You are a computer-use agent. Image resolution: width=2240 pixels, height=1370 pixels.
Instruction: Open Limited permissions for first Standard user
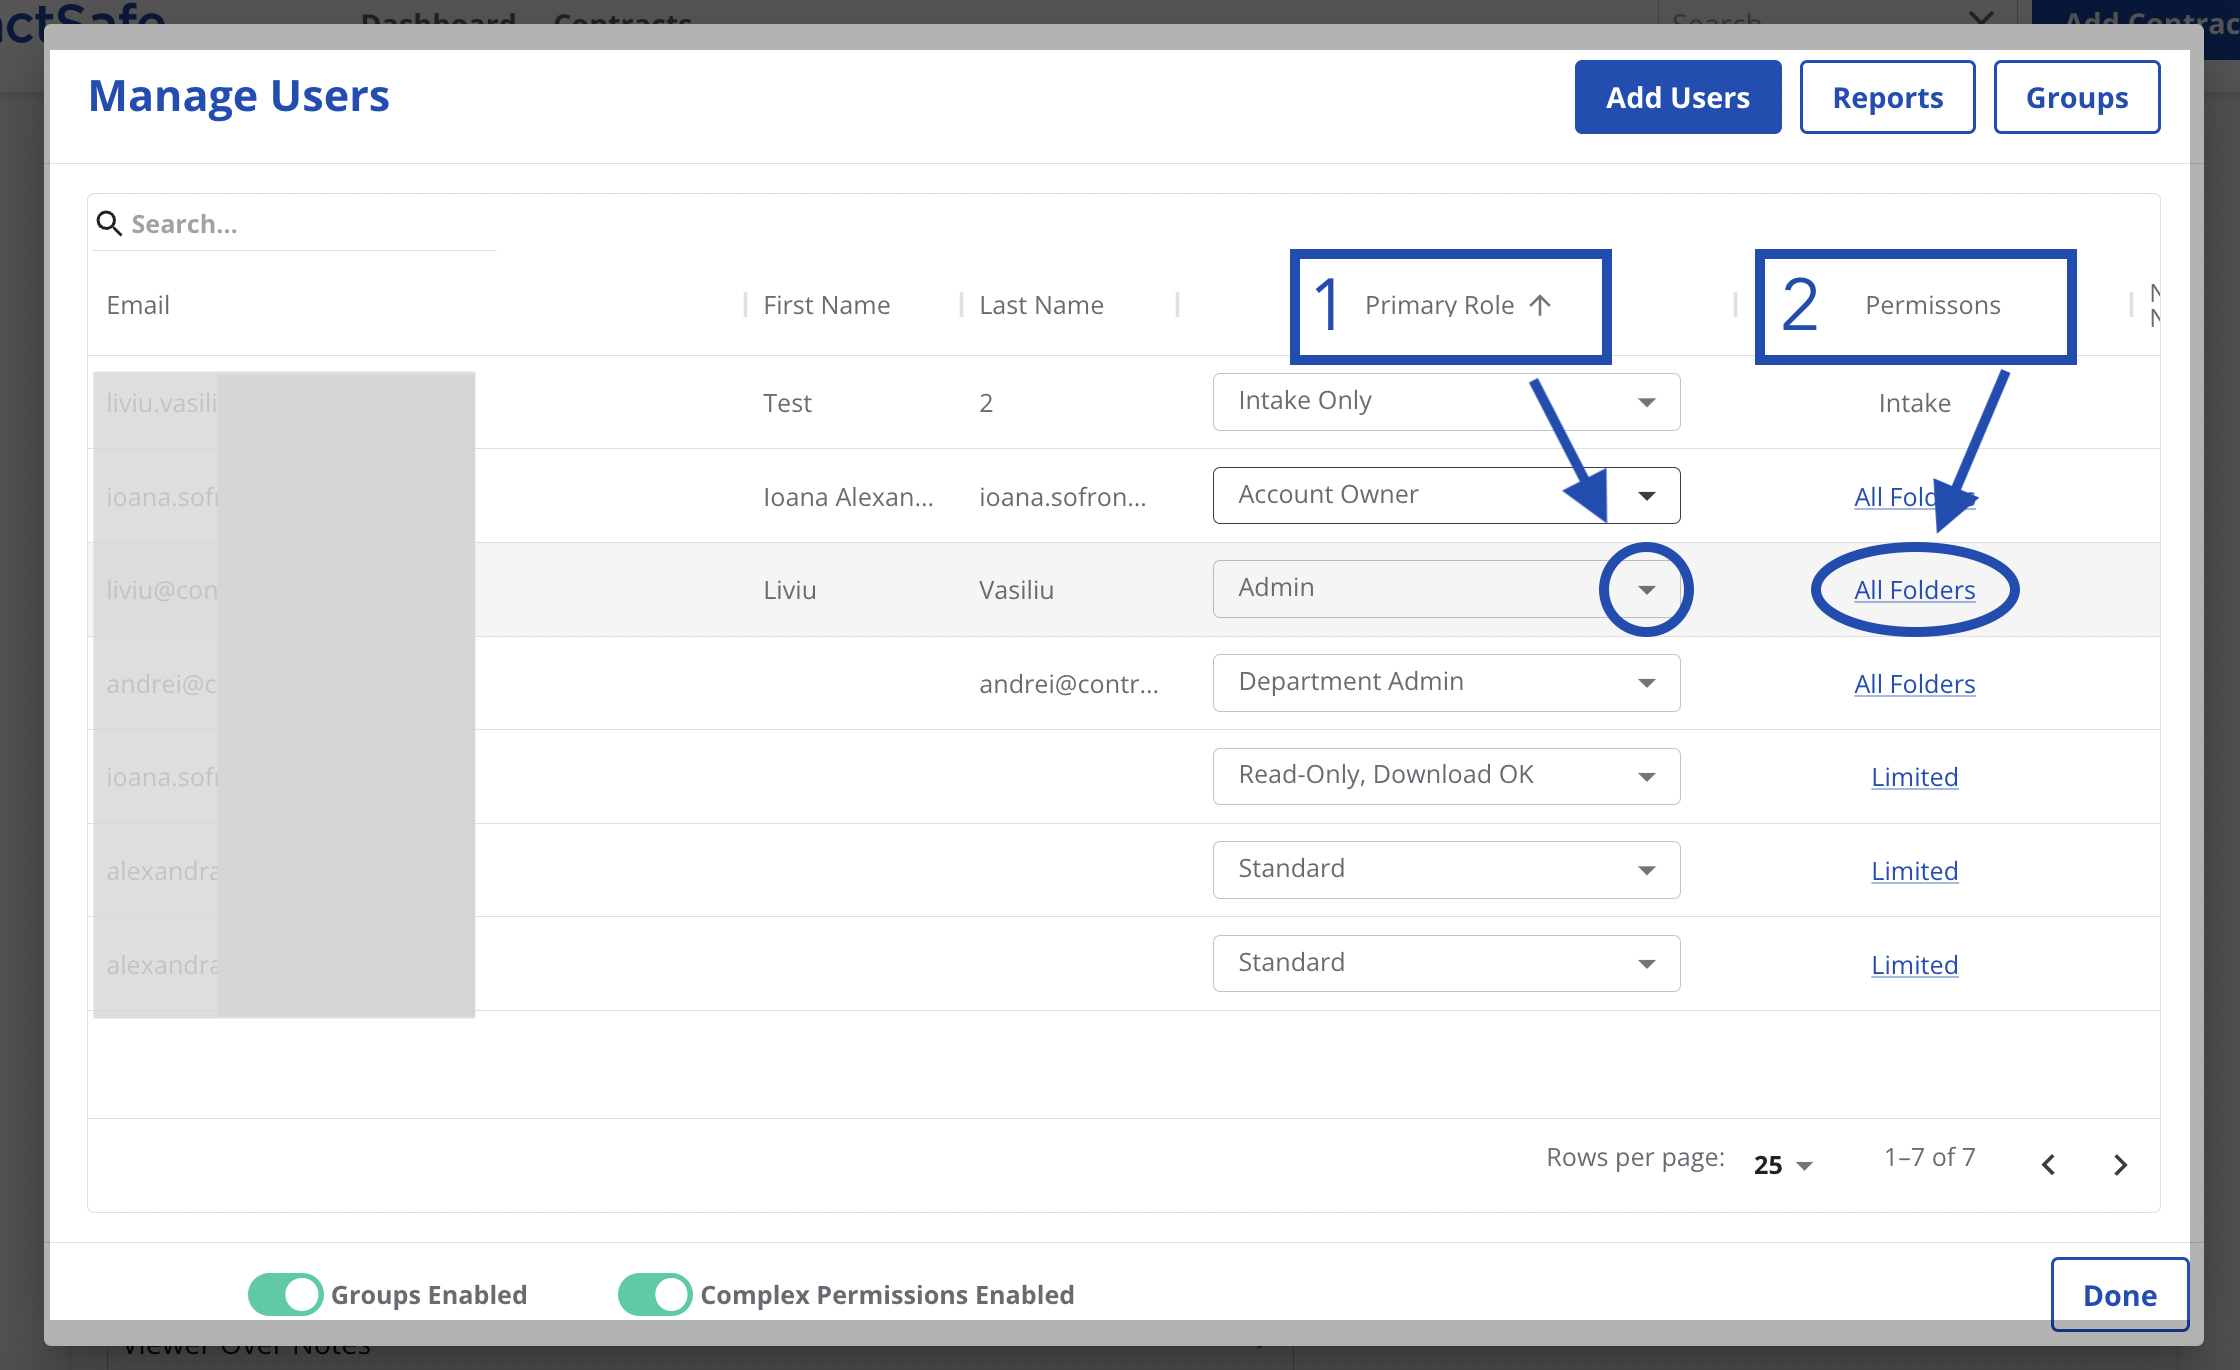pos(1914,871)
